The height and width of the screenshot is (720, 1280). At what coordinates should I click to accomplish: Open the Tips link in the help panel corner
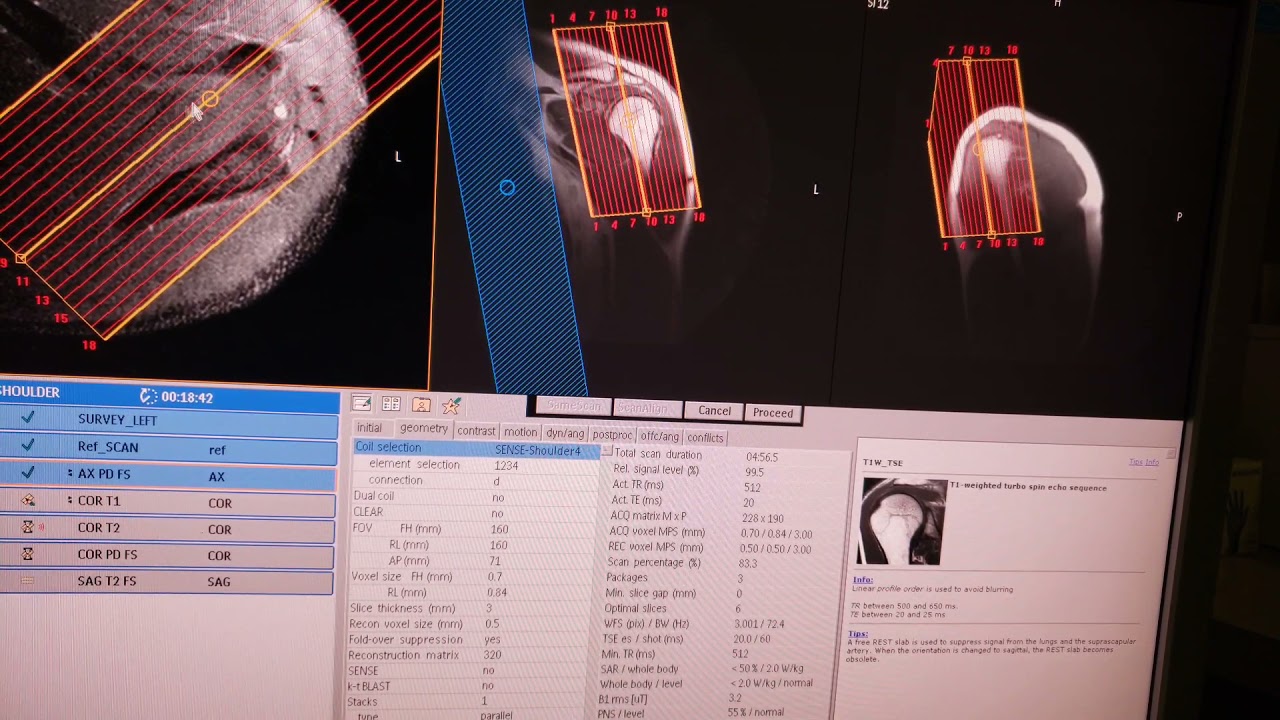pos(1136,462)
